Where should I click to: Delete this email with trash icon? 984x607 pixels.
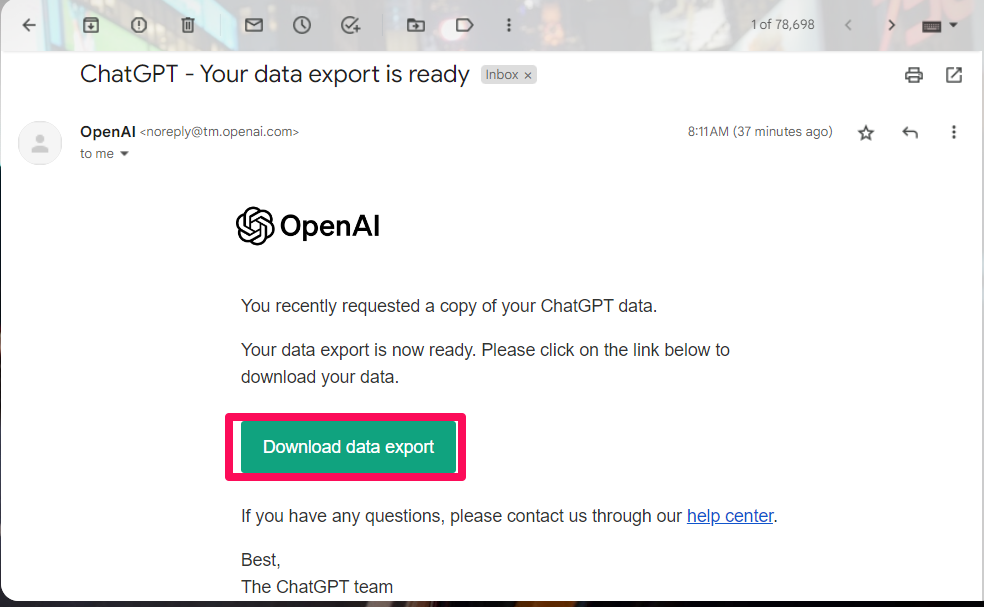coord(188,25)
